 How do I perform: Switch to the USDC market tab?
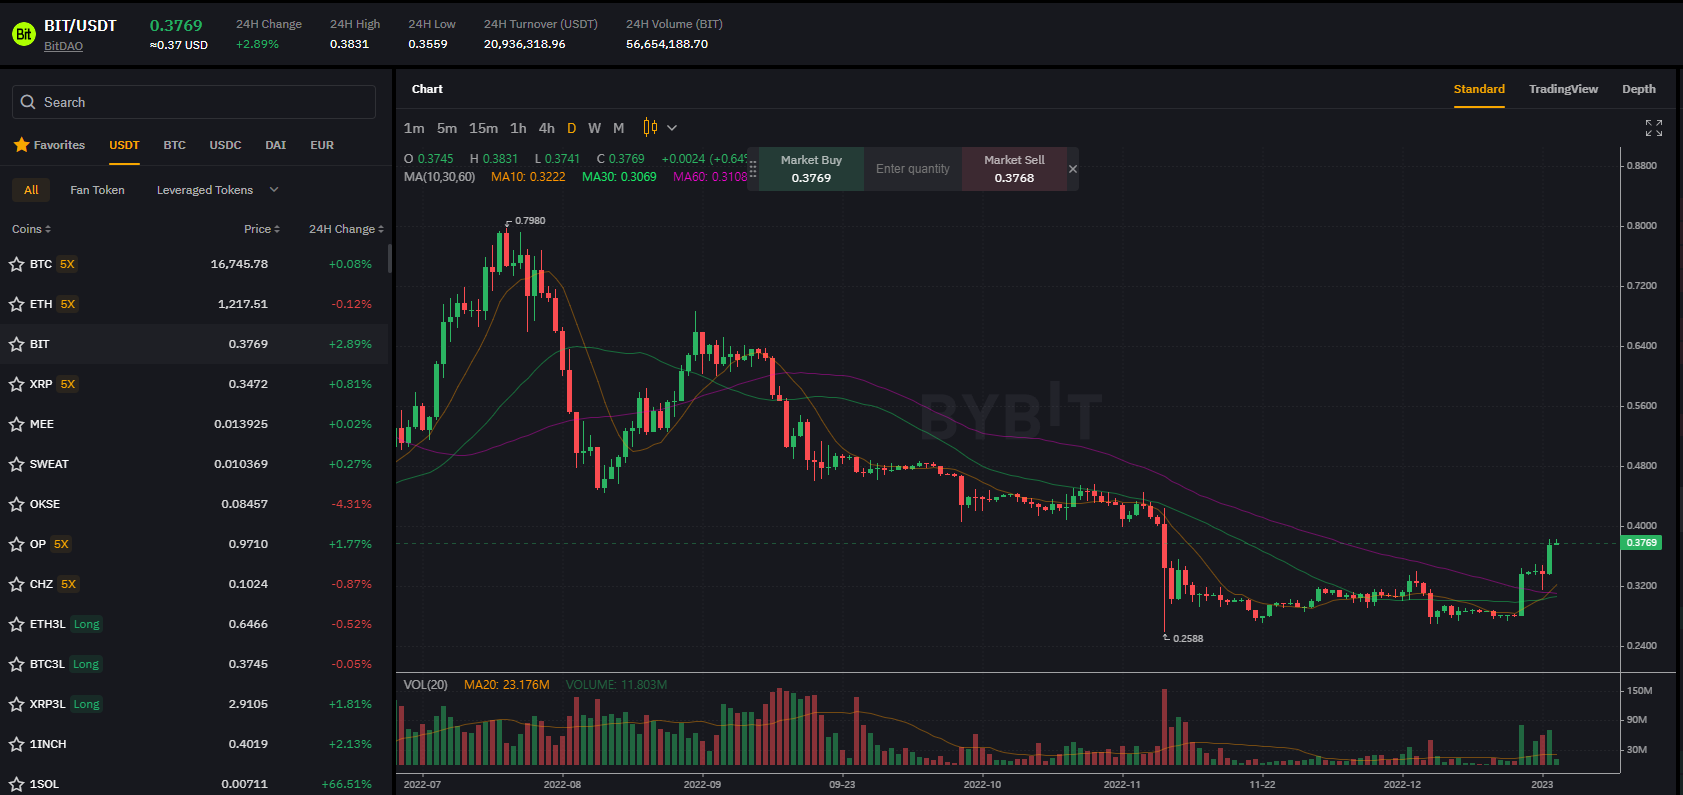point(225,145)
